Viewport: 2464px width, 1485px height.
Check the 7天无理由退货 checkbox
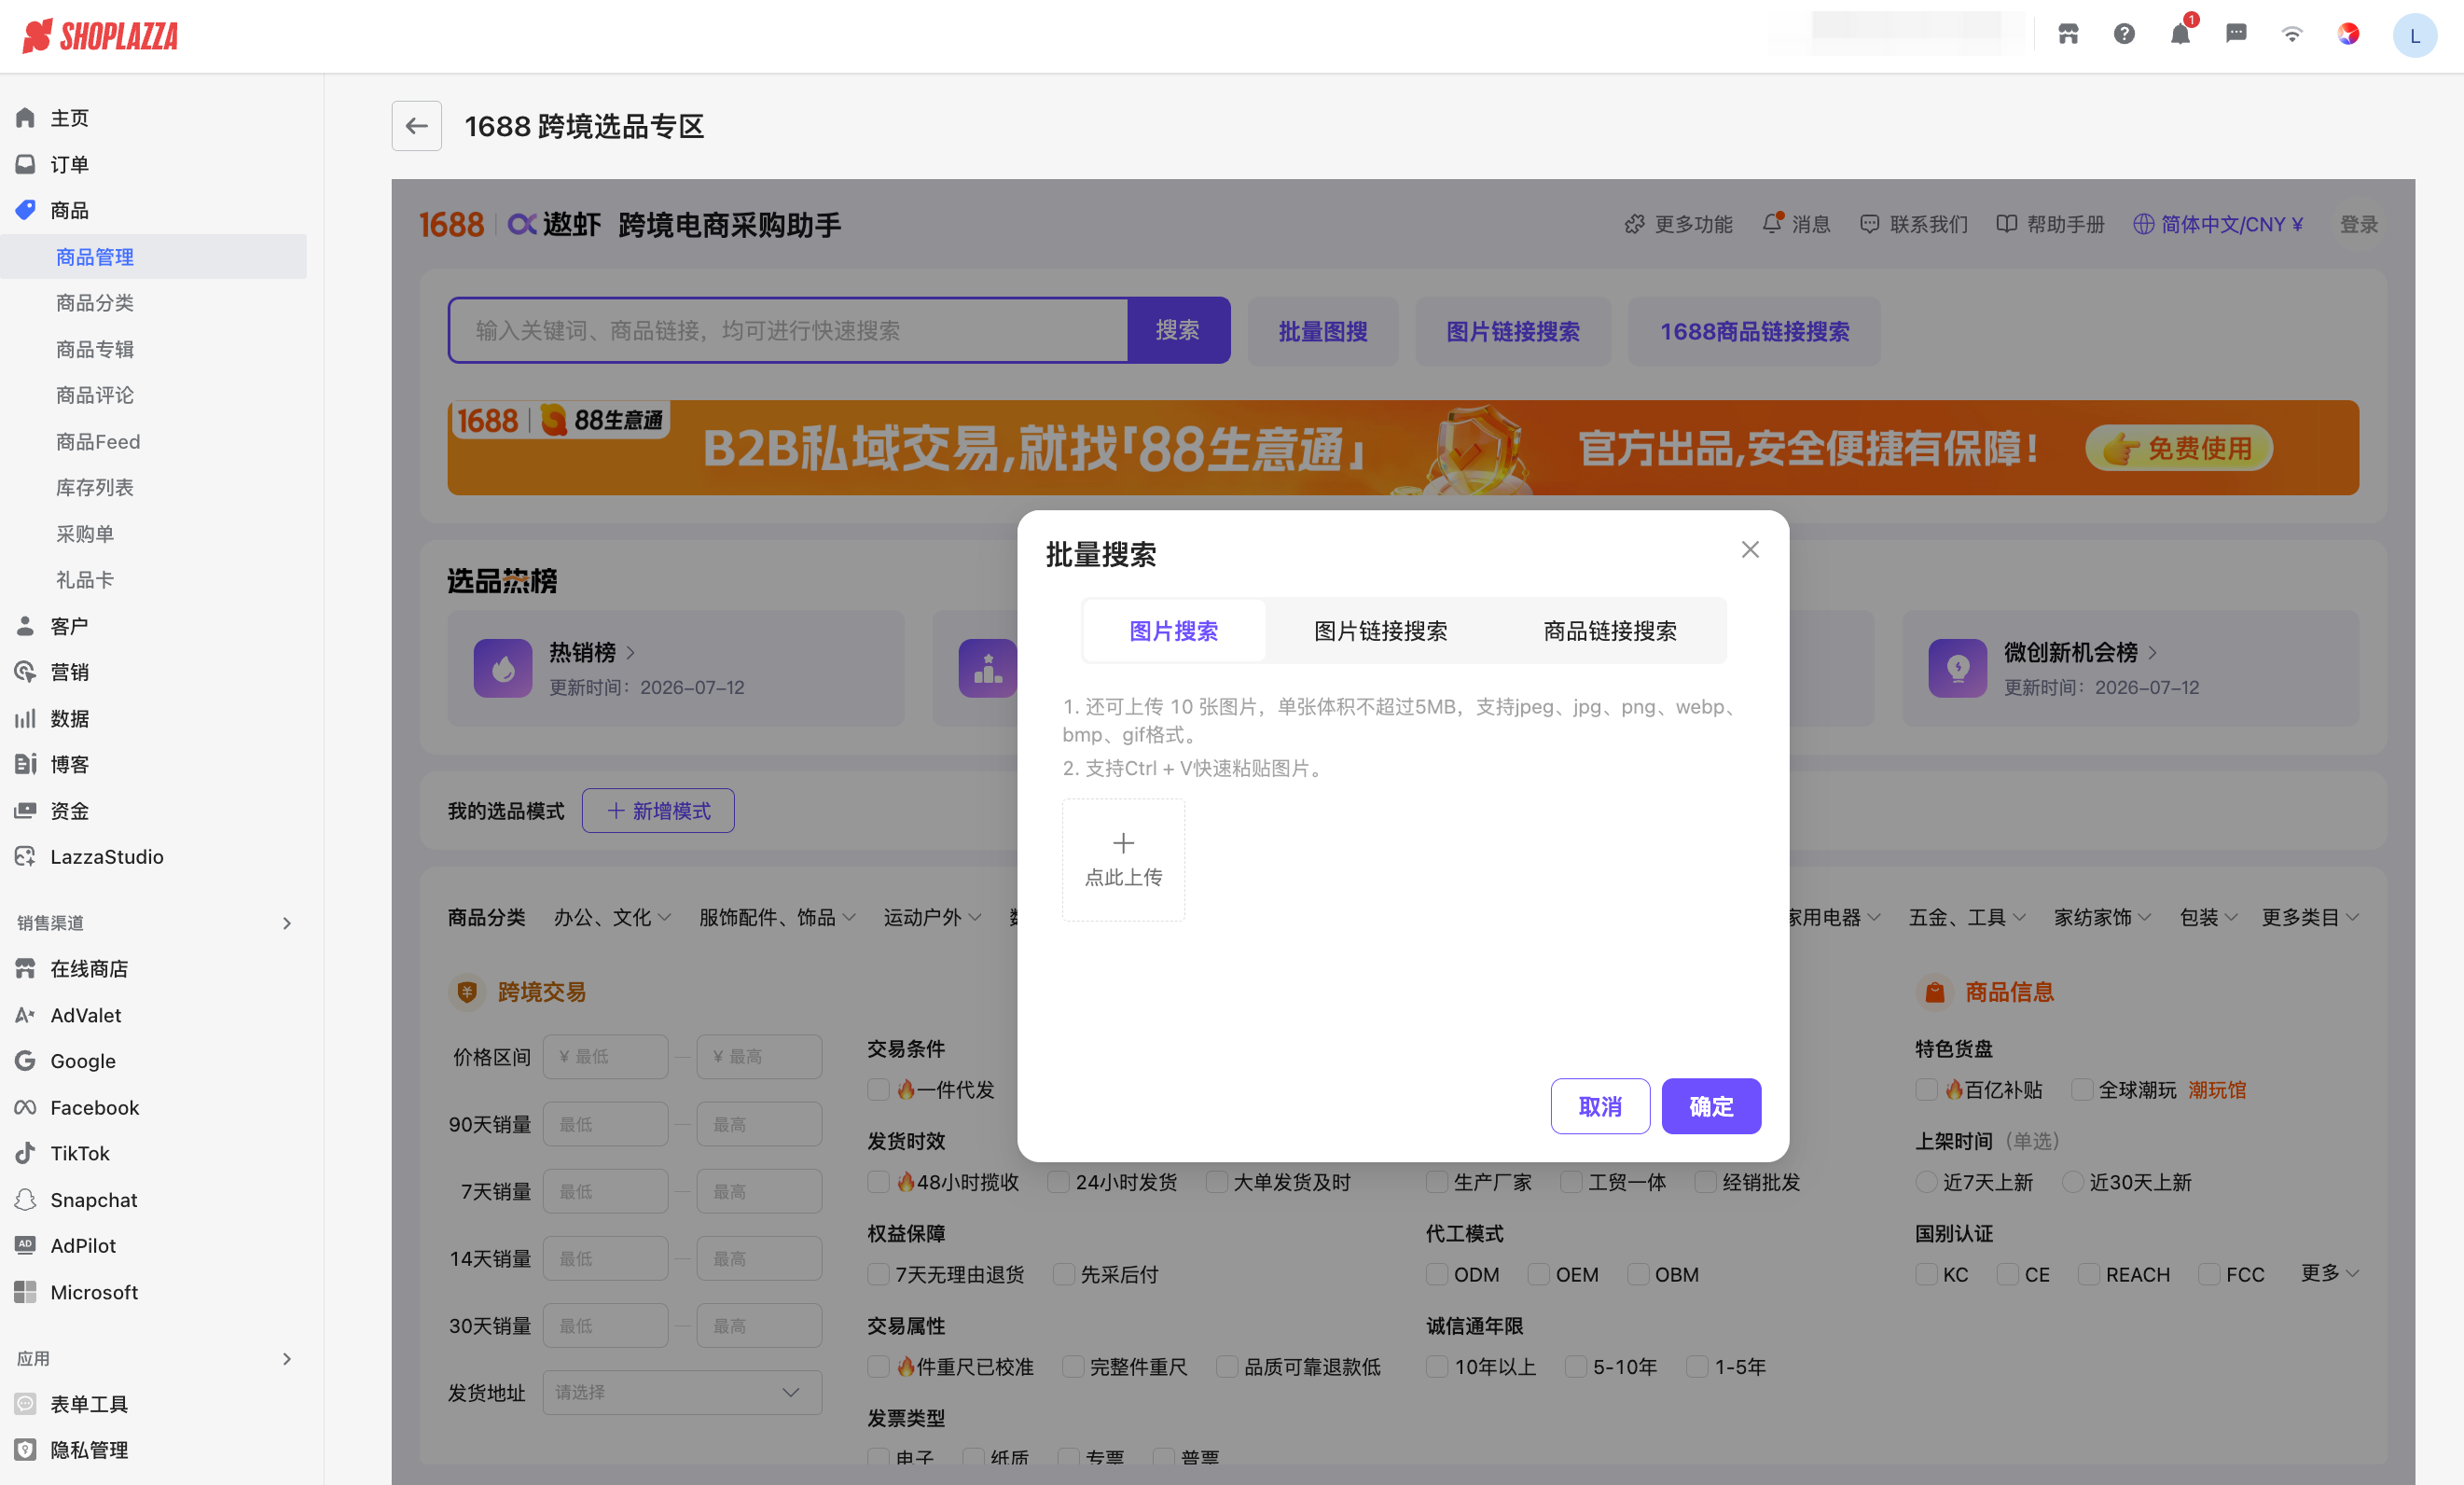point(878,1275)
